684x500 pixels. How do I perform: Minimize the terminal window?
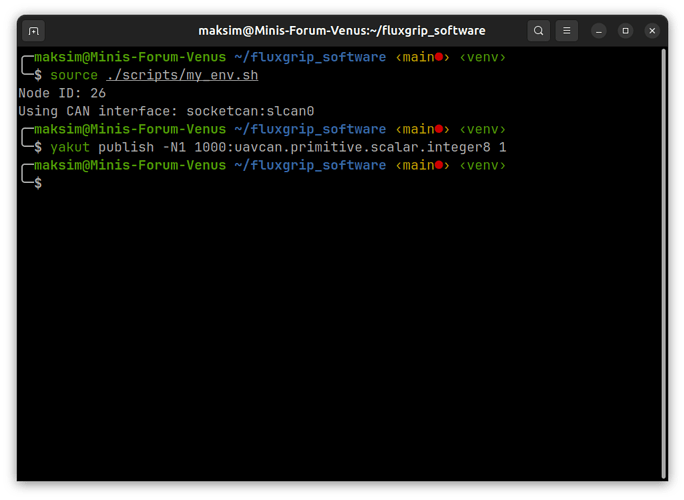pos(598,31)
